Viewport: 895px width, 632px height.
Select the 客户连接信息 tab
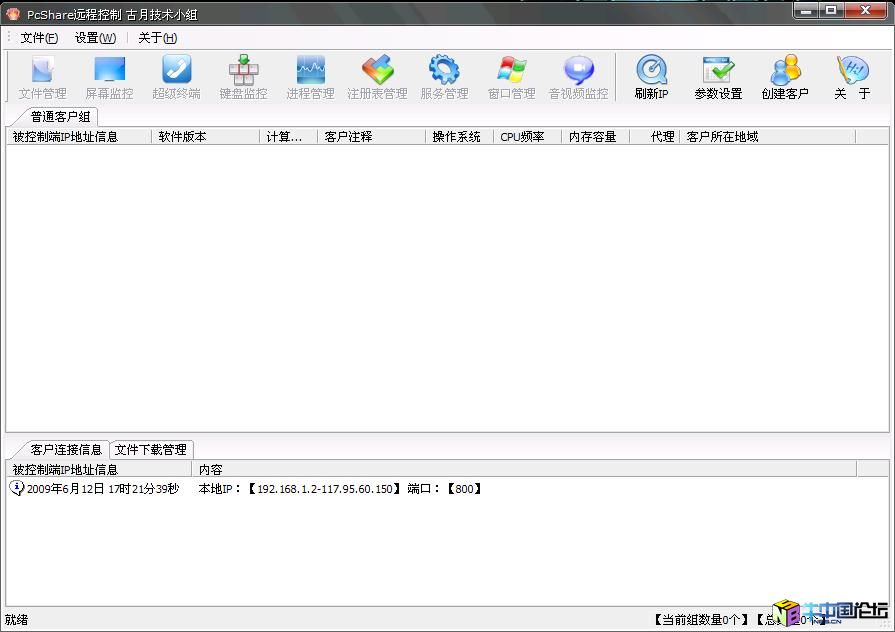coord(66,450)
